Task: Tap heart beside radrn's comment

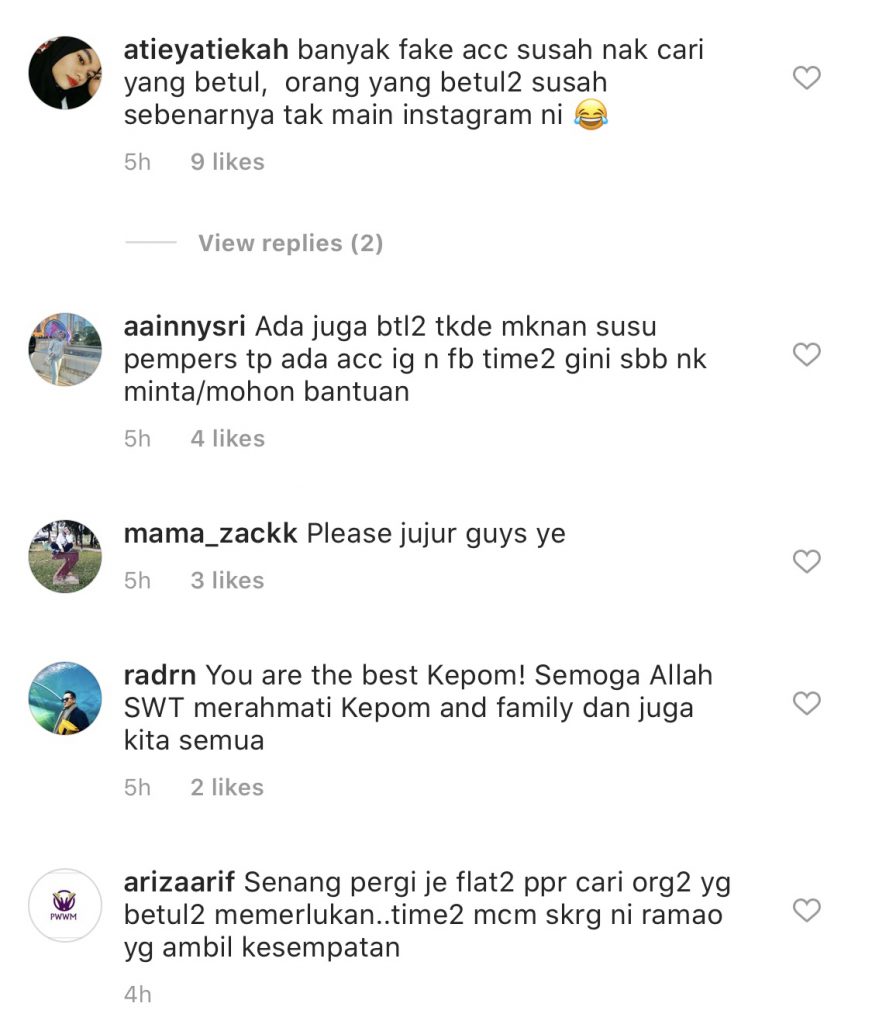Action: click(807, 703)
